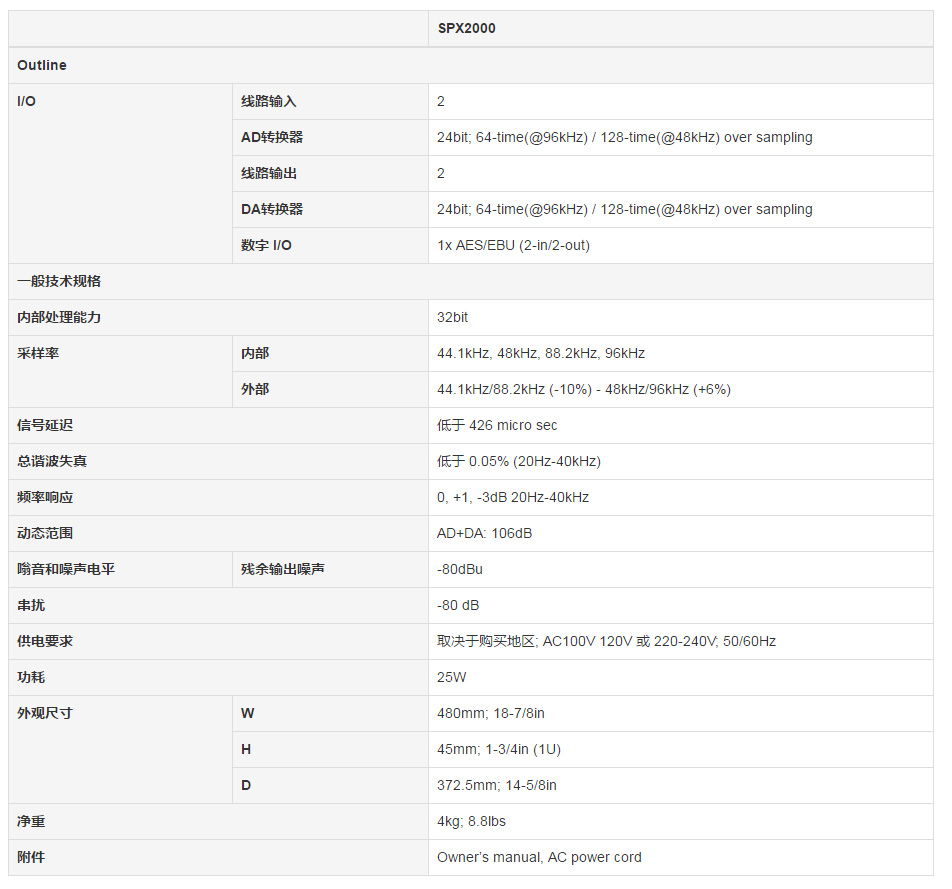The width and height of the screenshot is (952, 889).
Task: Select the AD+DA: 106dB value
Action: tap(484, 533)
